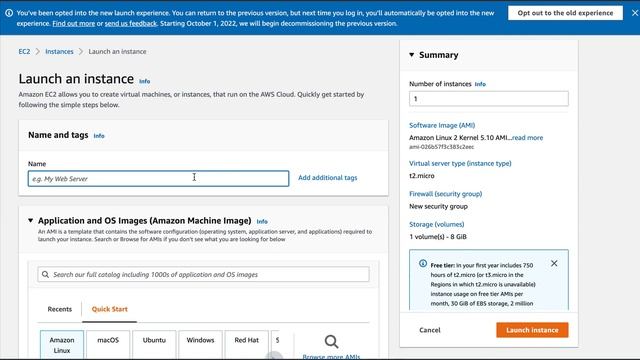Close the top banner with the X icon

(635, 13)
